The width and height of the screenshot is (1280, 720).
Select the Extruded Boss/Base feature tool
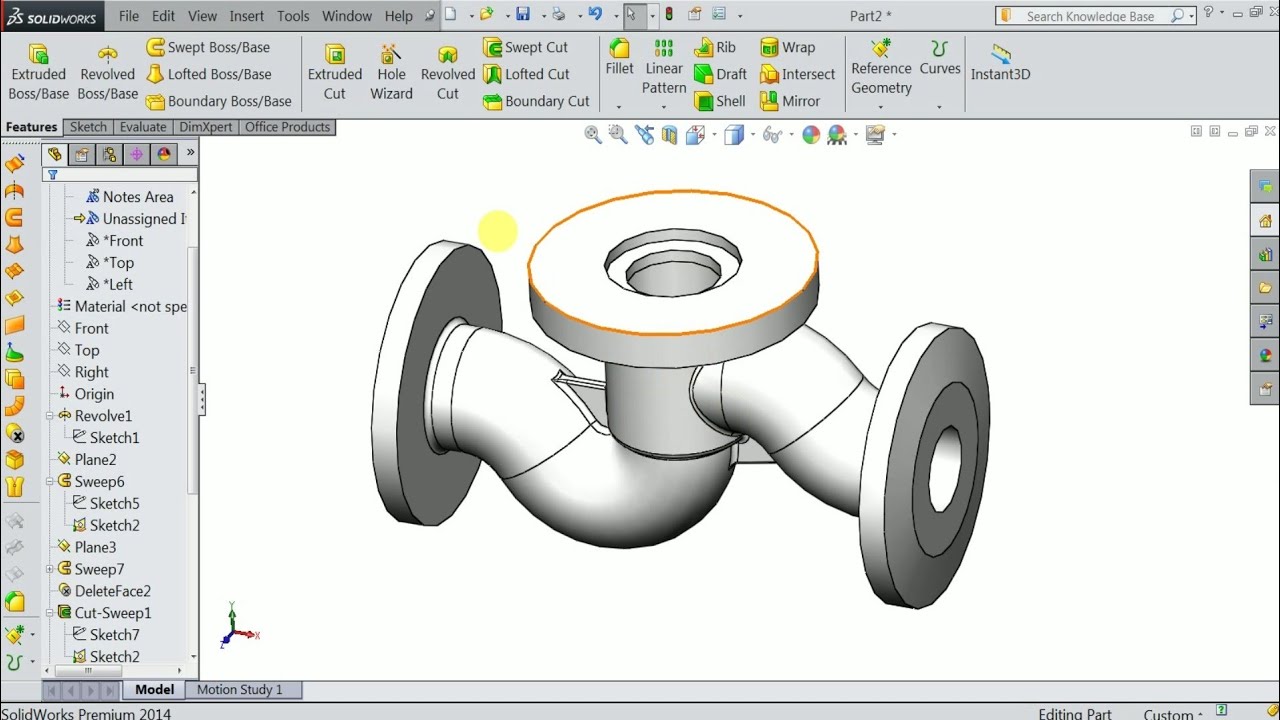38,70
